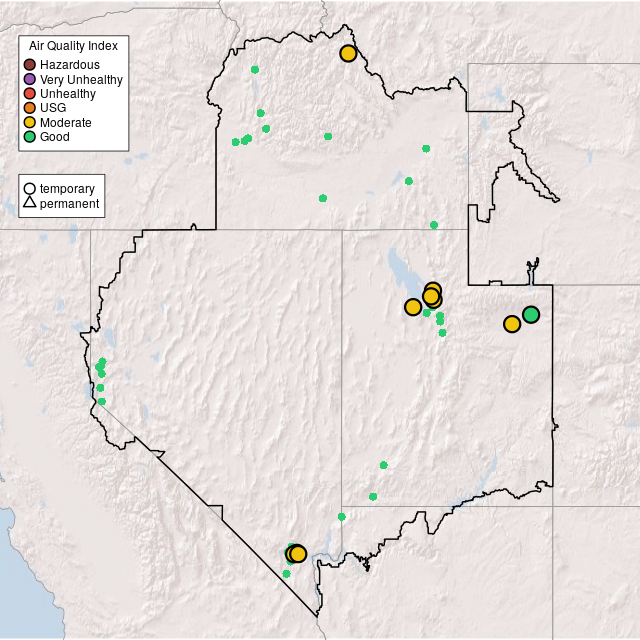Image resolution: width=640 pixels, height=640 pixels.
Task: Click the Hazardous legend color circle
Action: (30, 65)
